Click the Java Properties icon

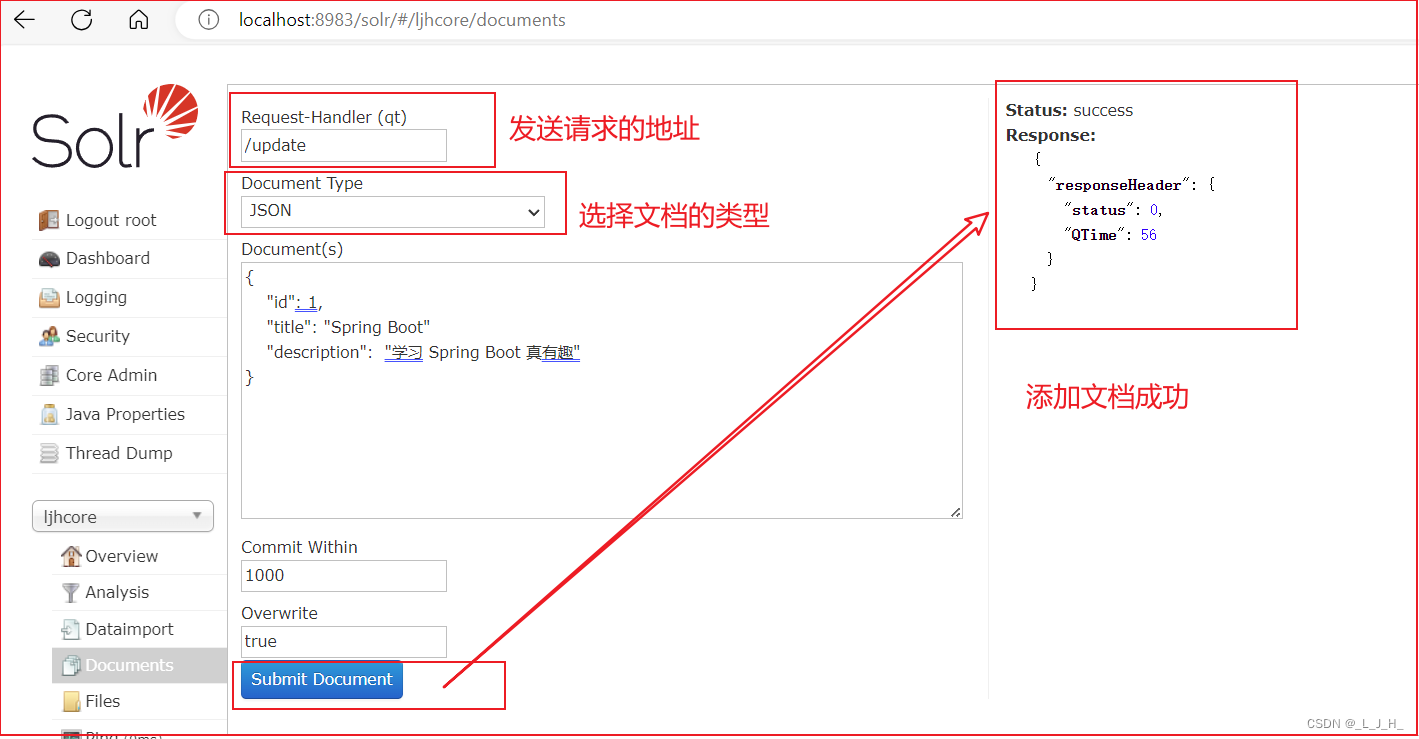pyautogui.click(x=49, y=415)
